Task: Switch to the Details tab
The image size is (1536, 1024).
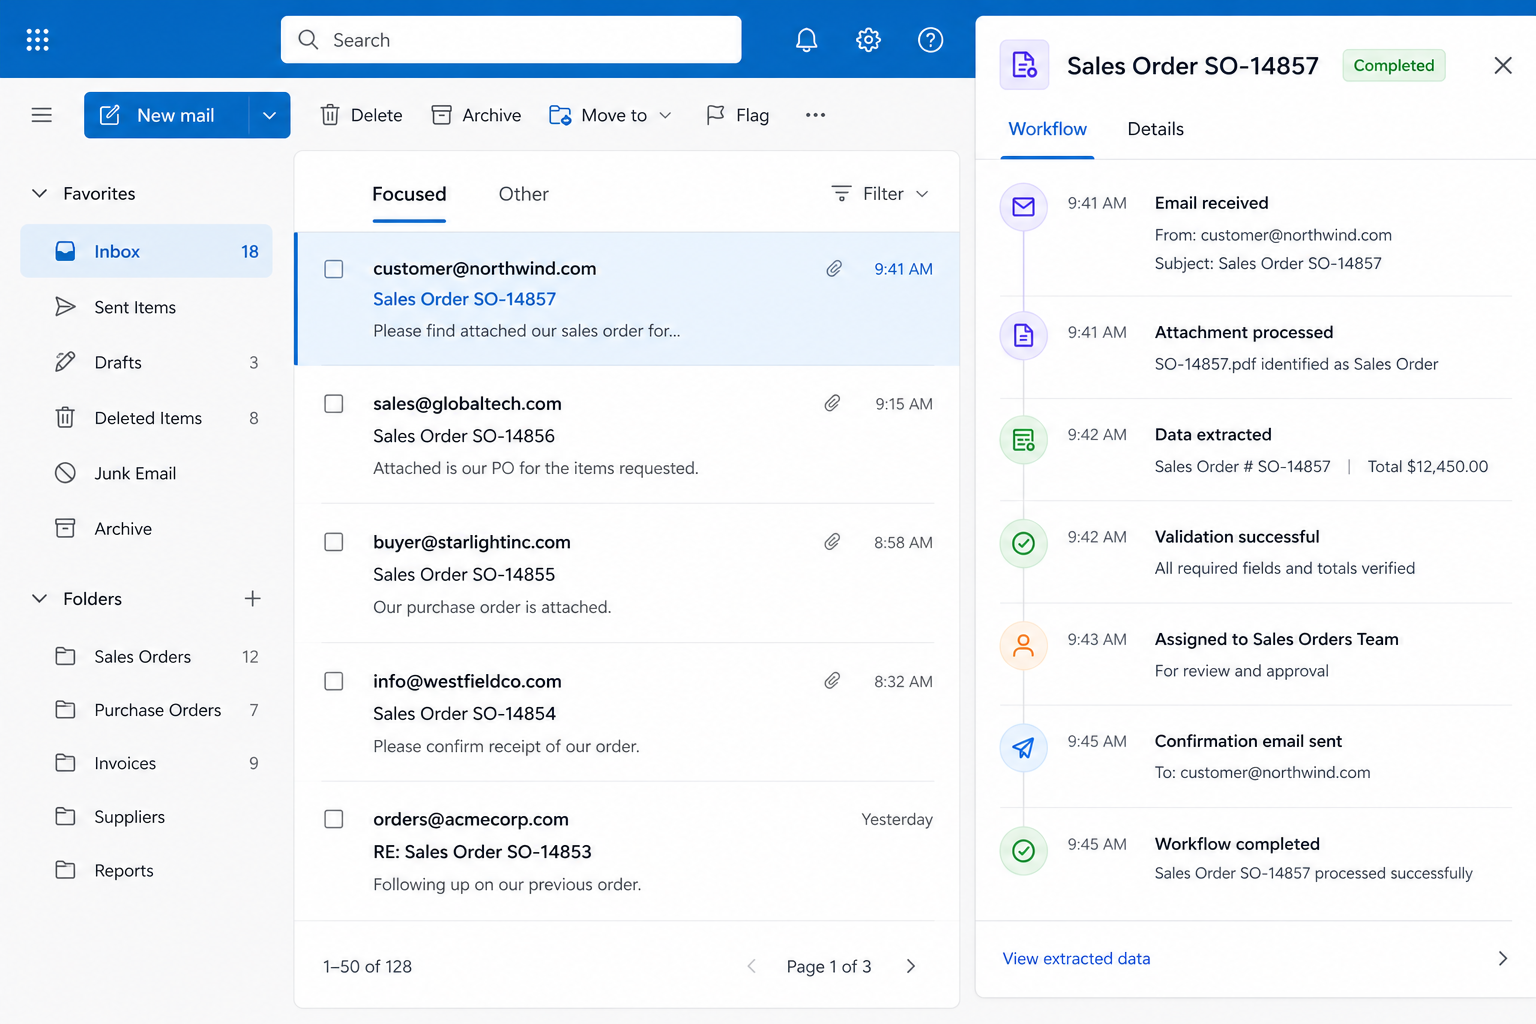Action: tap(1155, 129)
